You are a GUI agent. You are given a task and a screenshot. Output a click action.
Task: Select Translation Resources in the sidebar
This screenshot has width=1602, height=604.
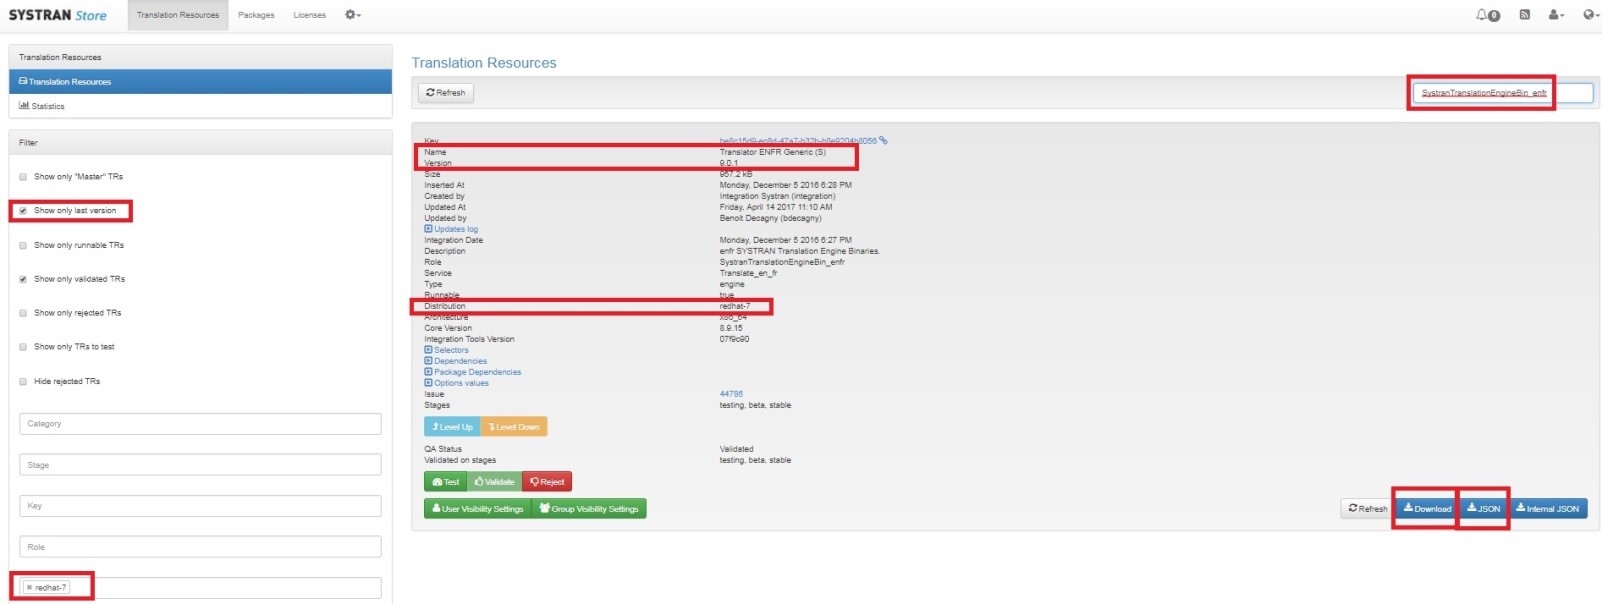200,82
